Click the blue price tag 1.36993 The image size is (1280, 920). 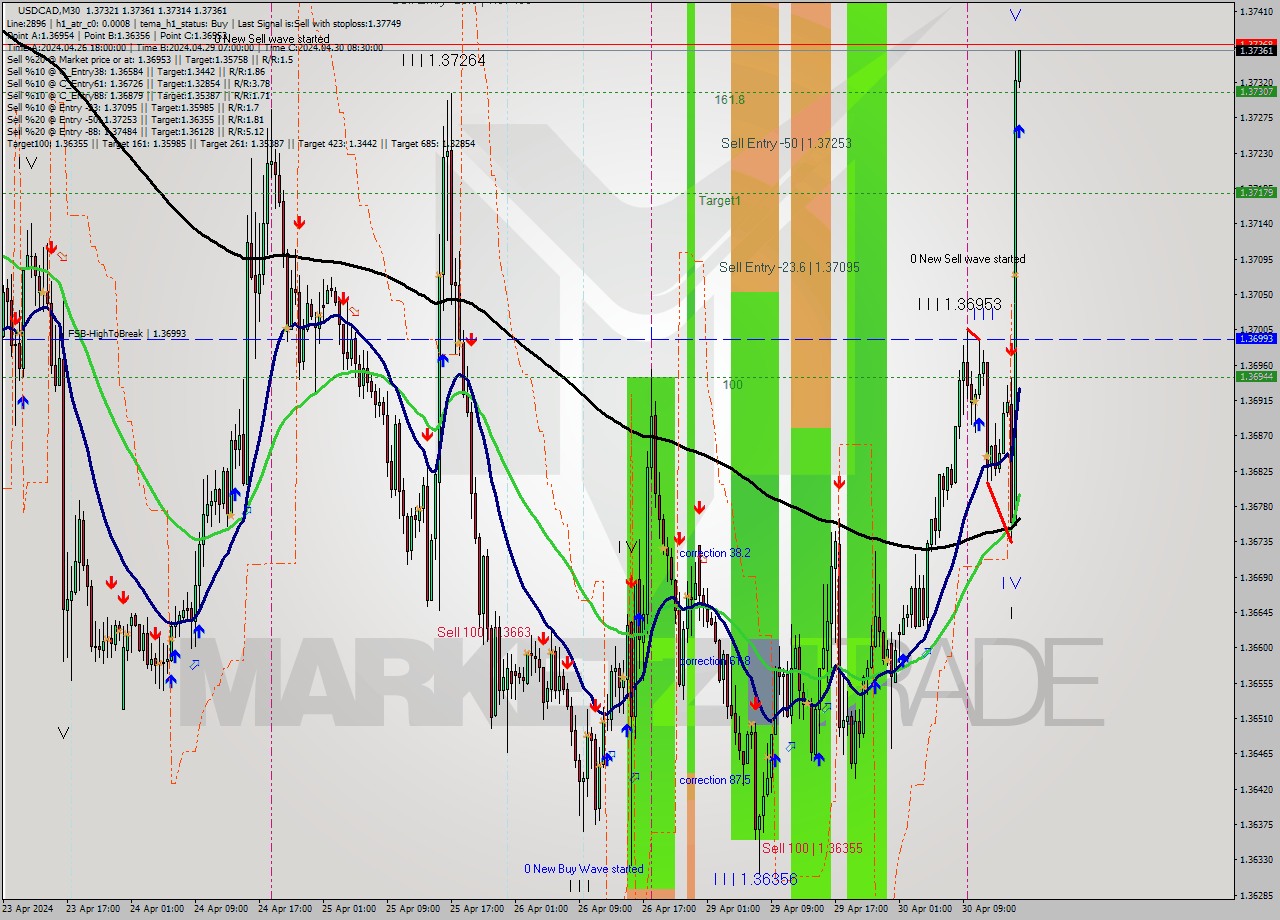pos(1255,338)
